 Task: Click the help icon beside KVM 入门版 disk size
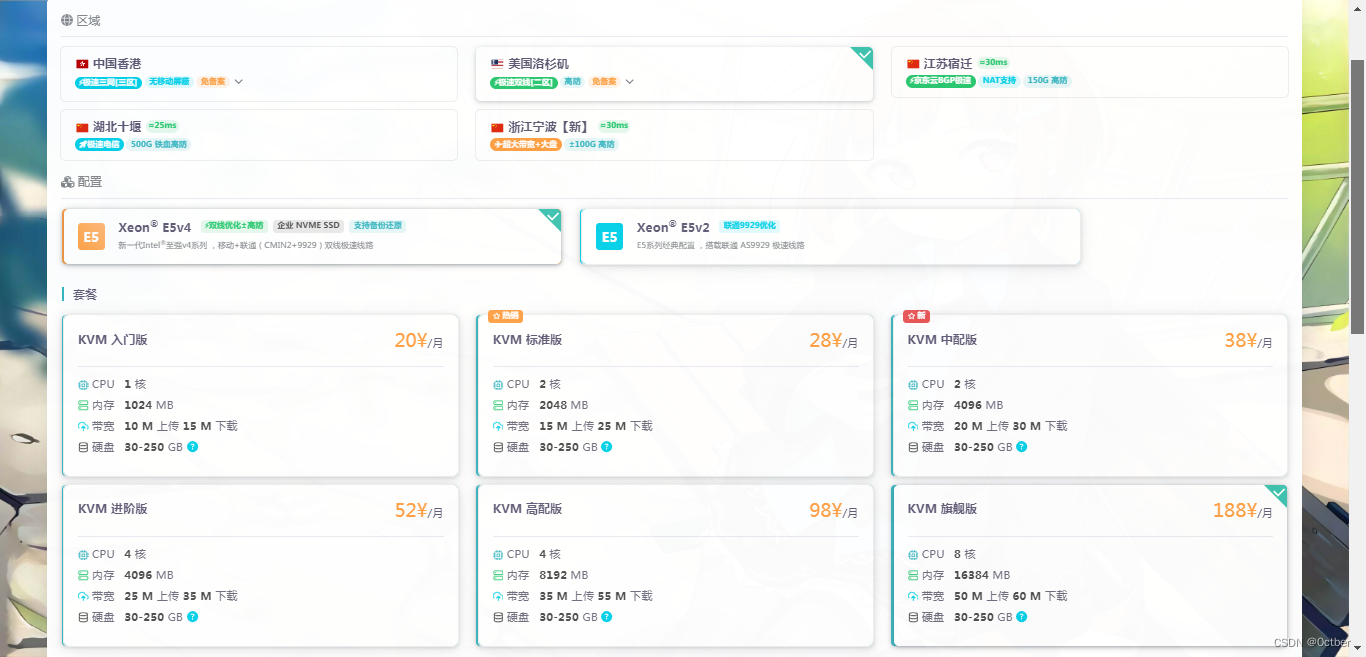point(192,447)
